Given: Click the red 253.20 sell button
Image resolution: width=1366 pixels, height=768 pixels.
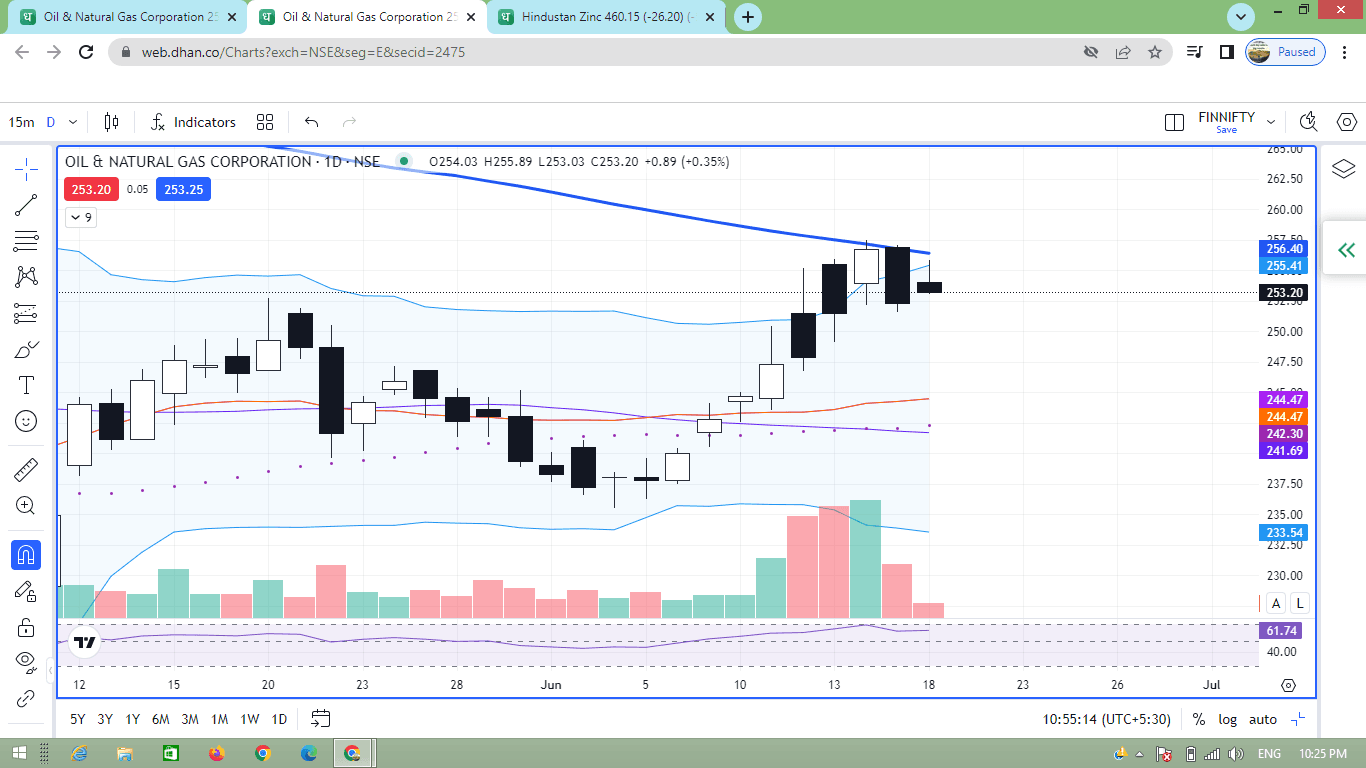Looking at the screenshot, I should tap(91, 189).
